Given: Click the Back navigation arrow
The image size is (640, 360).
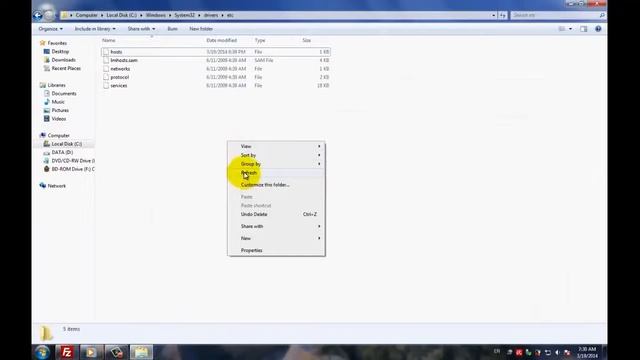Looking at the screenshot, I should 38,16.
